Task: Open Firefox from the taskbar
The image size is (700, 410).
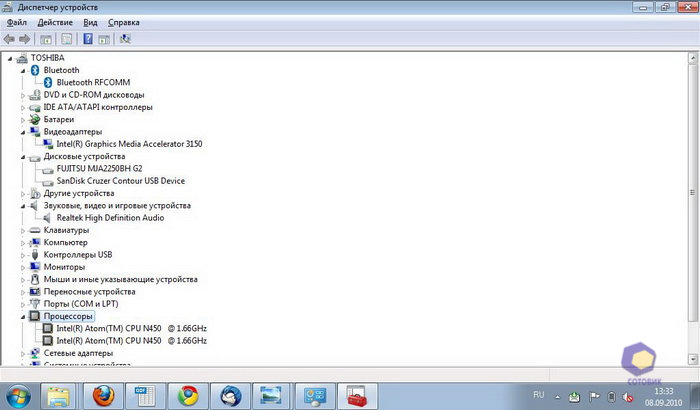Action: point(101,394)
